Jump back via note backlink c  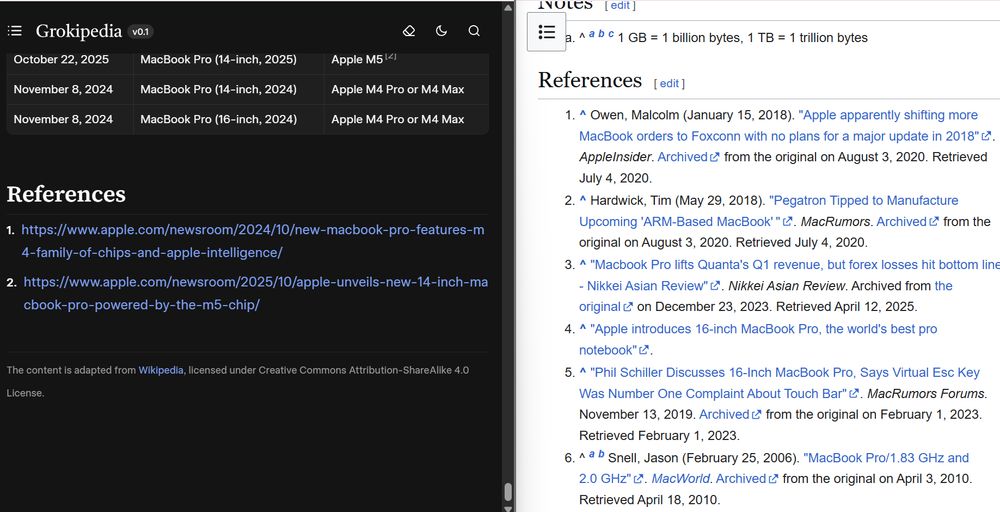(x=611, y=34)
